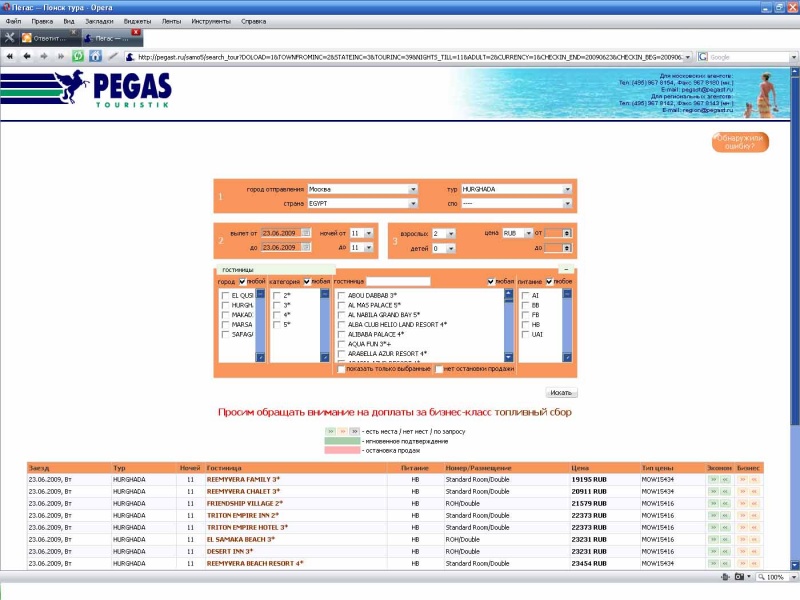Image resolution: width=800 pixels, height=600 pixels.
Task: Enable the AI meal type checkbox
Action: click(x=526, y=296)
